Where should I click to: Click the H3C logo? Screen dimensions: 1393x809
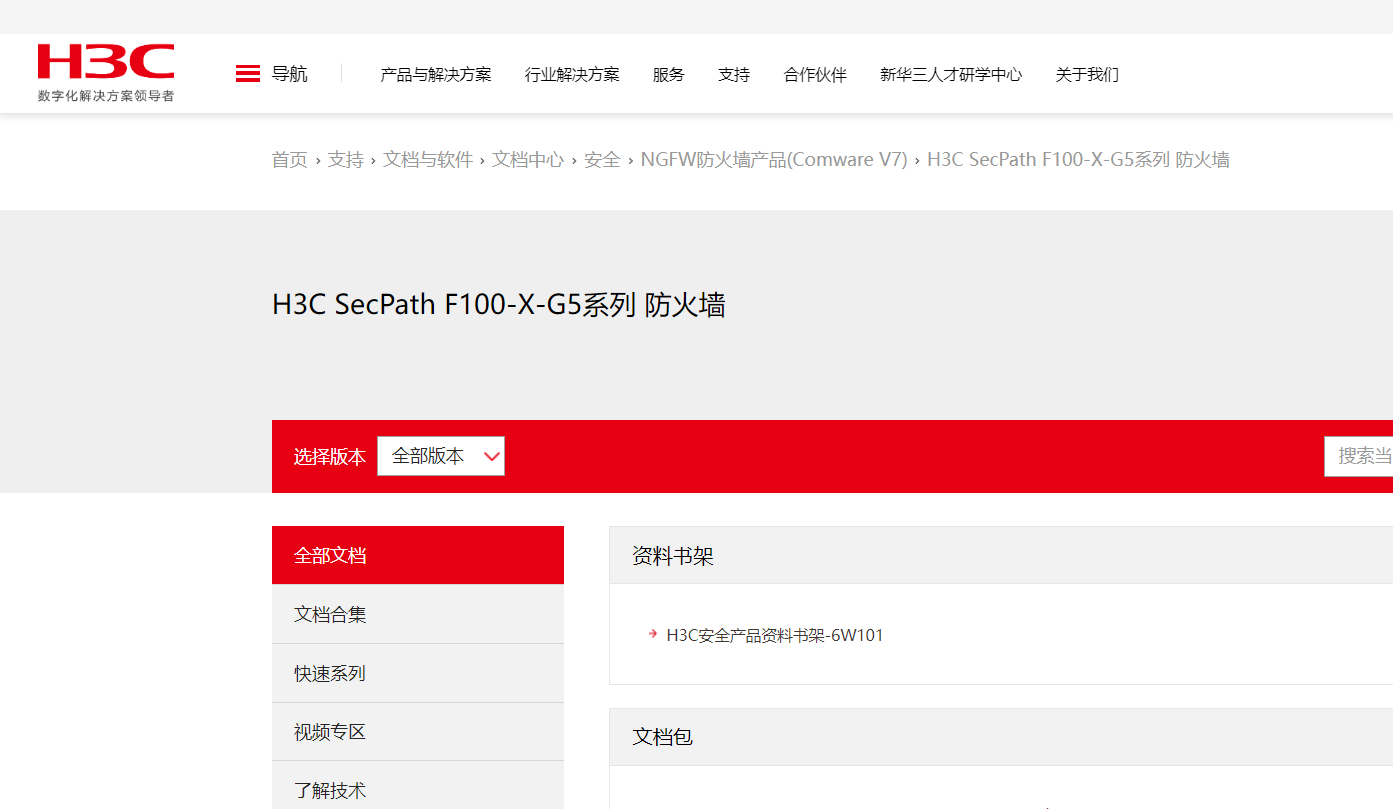tap(106, 72)
